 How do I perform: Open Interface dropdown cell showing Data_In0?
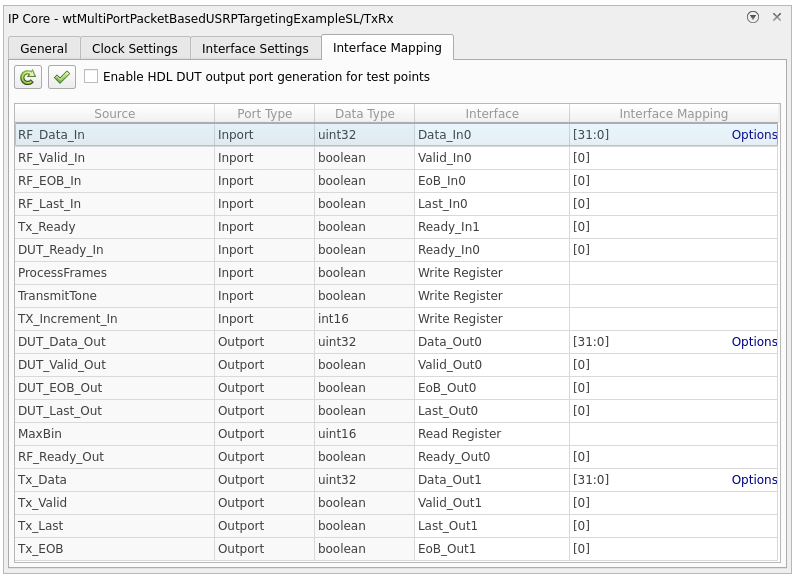[x=491, y=135]
